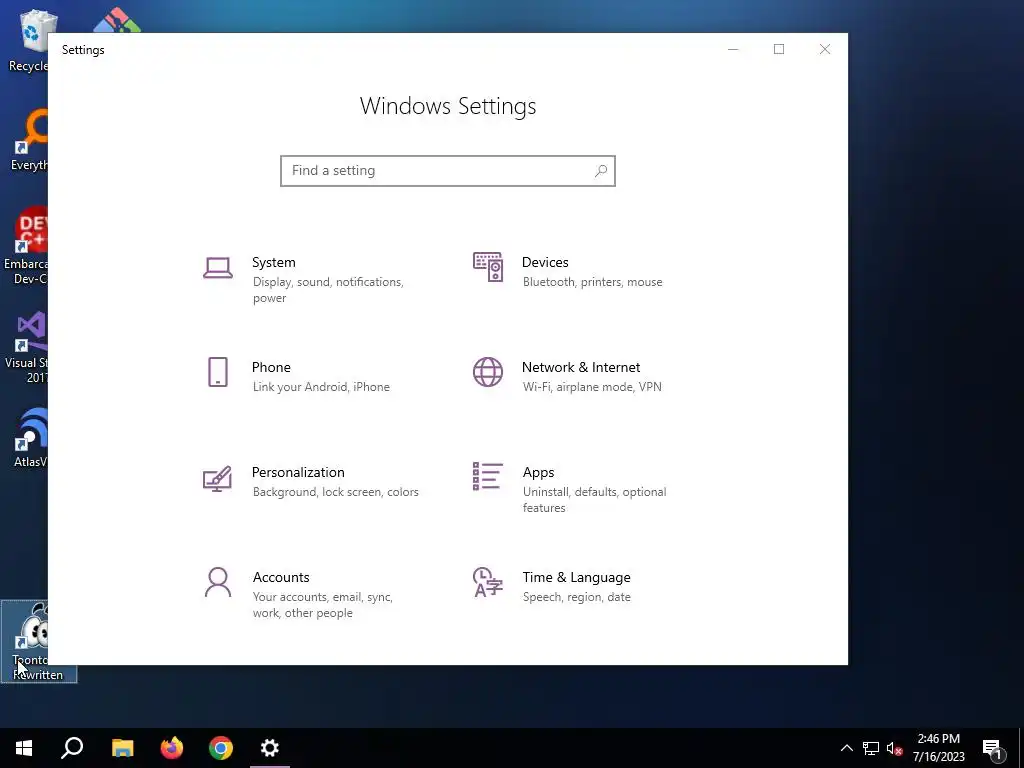Screen dimensions: 1024x768
Task: Open the Devices keyboard and speaker icon
Action: point(488,267)
